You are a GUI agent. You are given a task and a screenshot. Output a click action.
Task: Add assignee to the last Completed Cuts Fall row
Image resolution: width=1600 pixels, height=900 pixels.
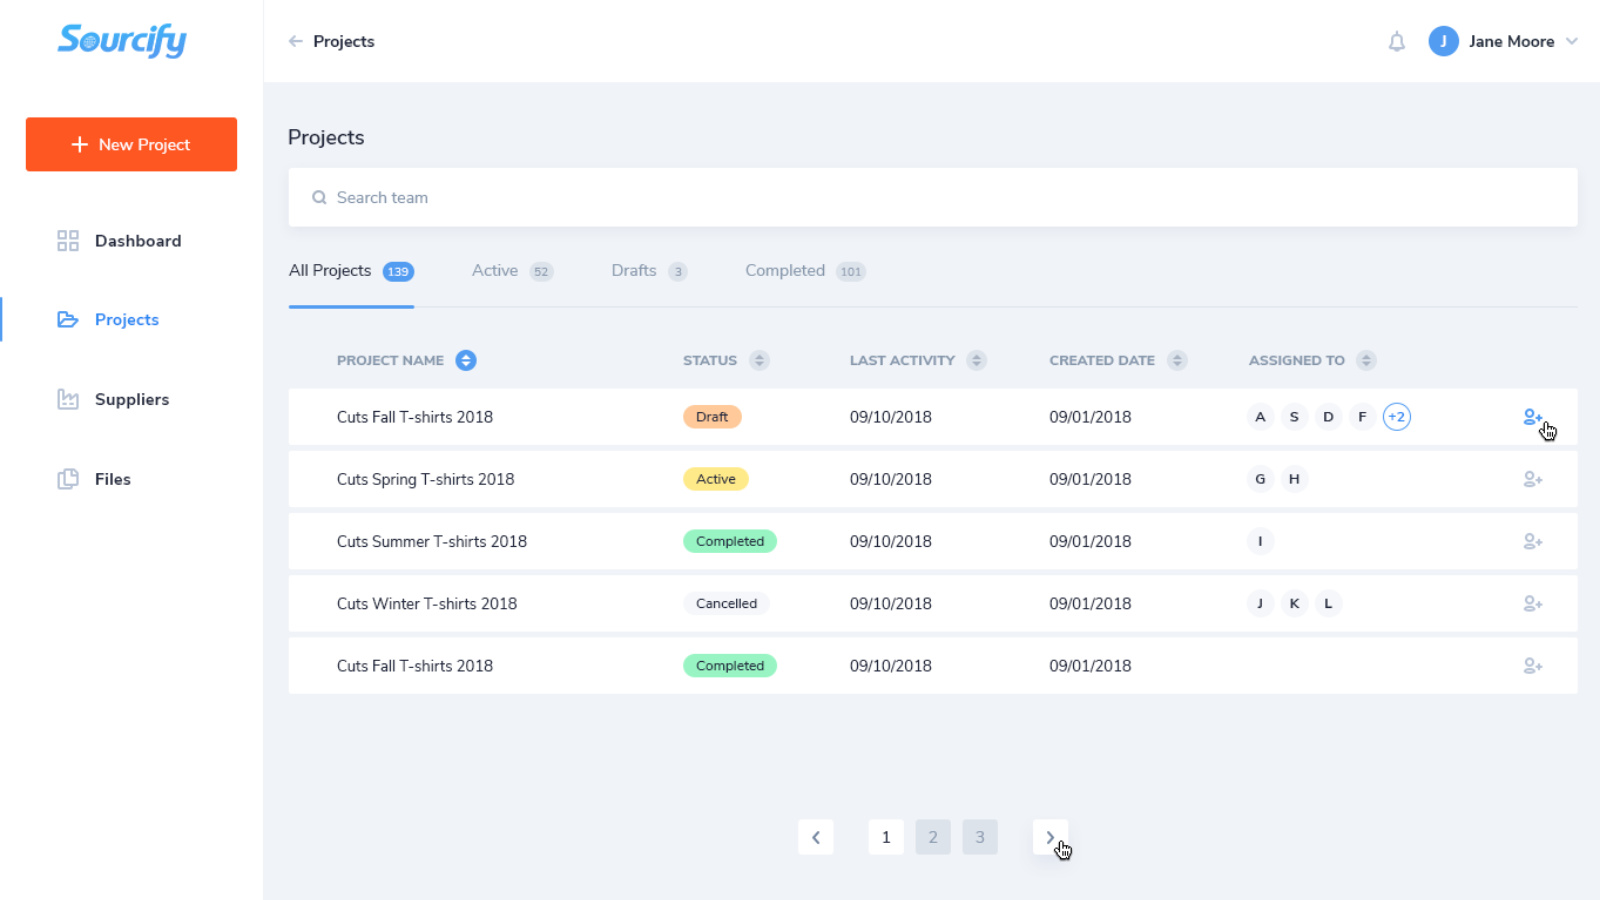coord(1532,665)
